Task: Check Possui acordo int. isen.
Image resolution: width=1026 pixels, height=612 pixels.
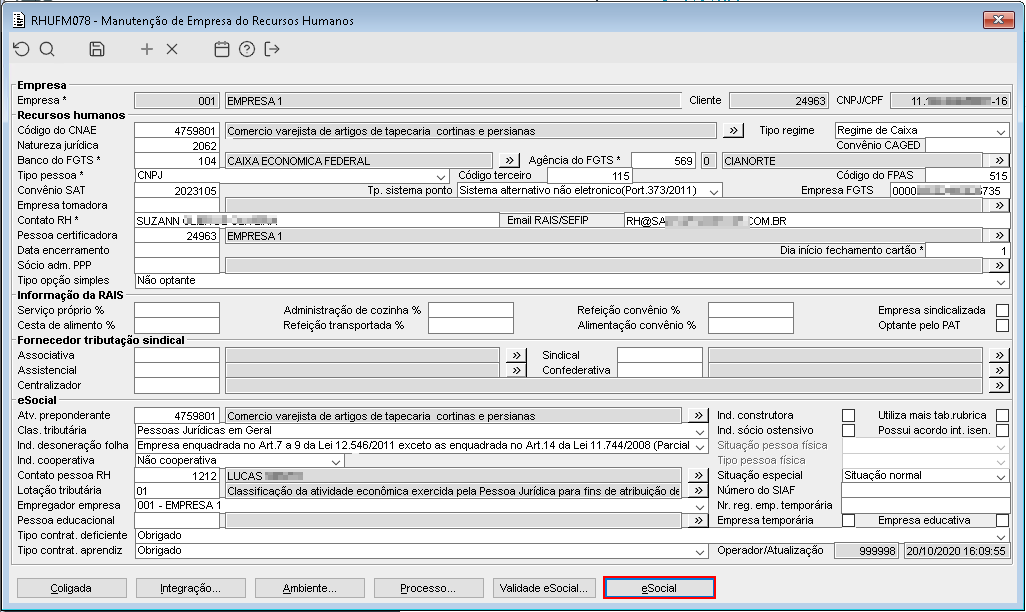Action: click(x=1002, y=431)
